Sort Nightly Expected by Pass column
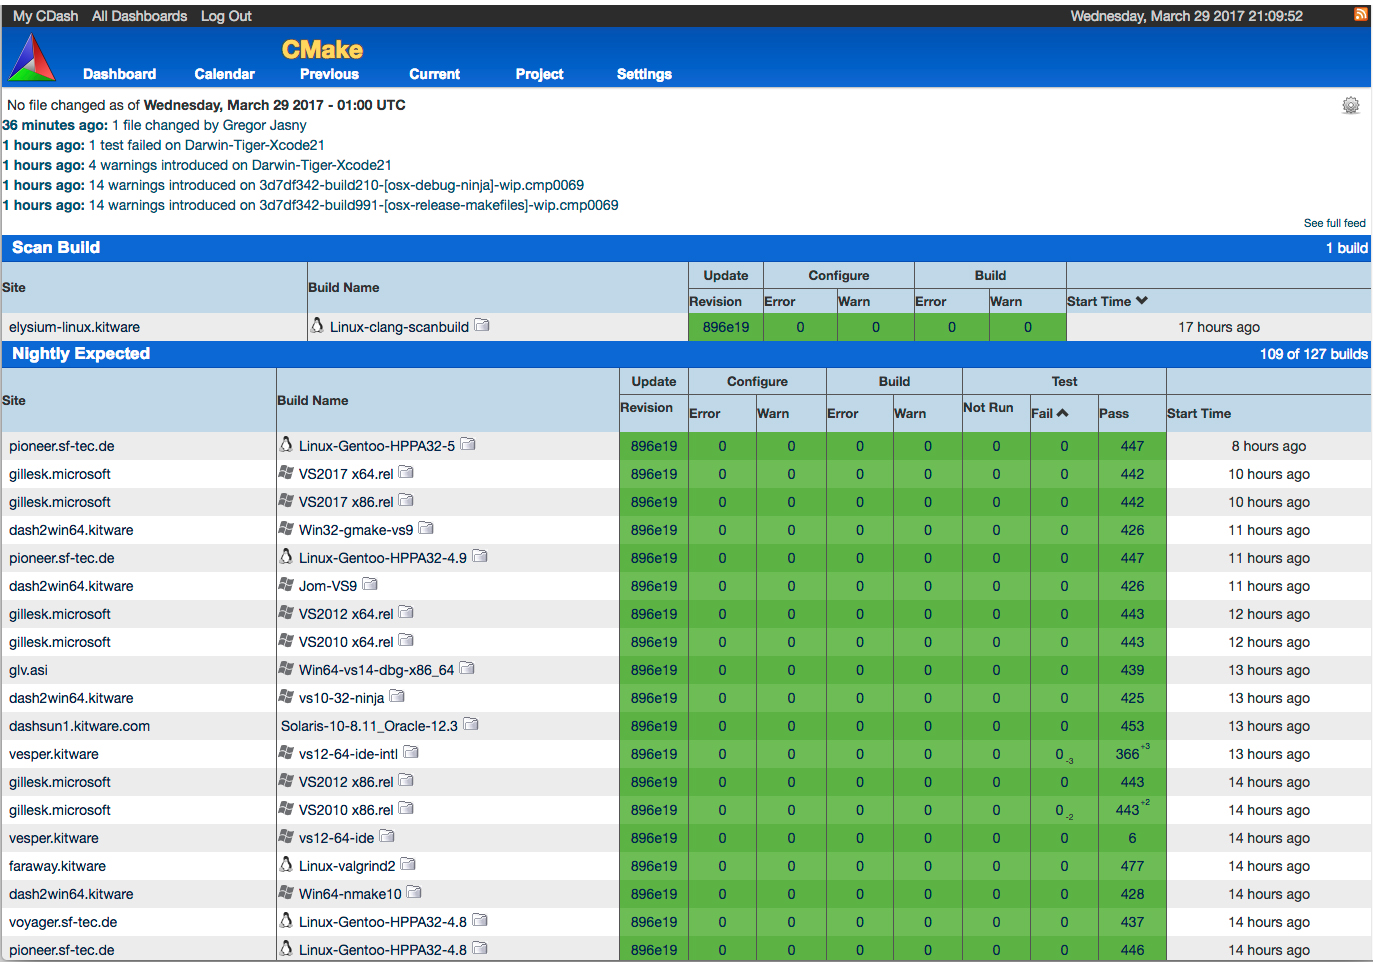Image resolution: width=1373 pixels, height=967 pixels. 1114,413
